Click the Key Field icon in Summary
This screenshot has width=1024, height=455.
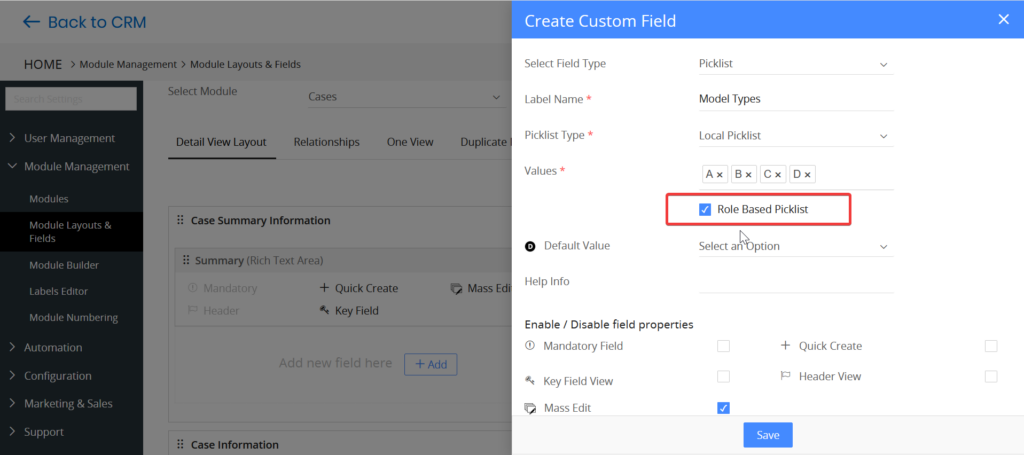tap(324, 311)
